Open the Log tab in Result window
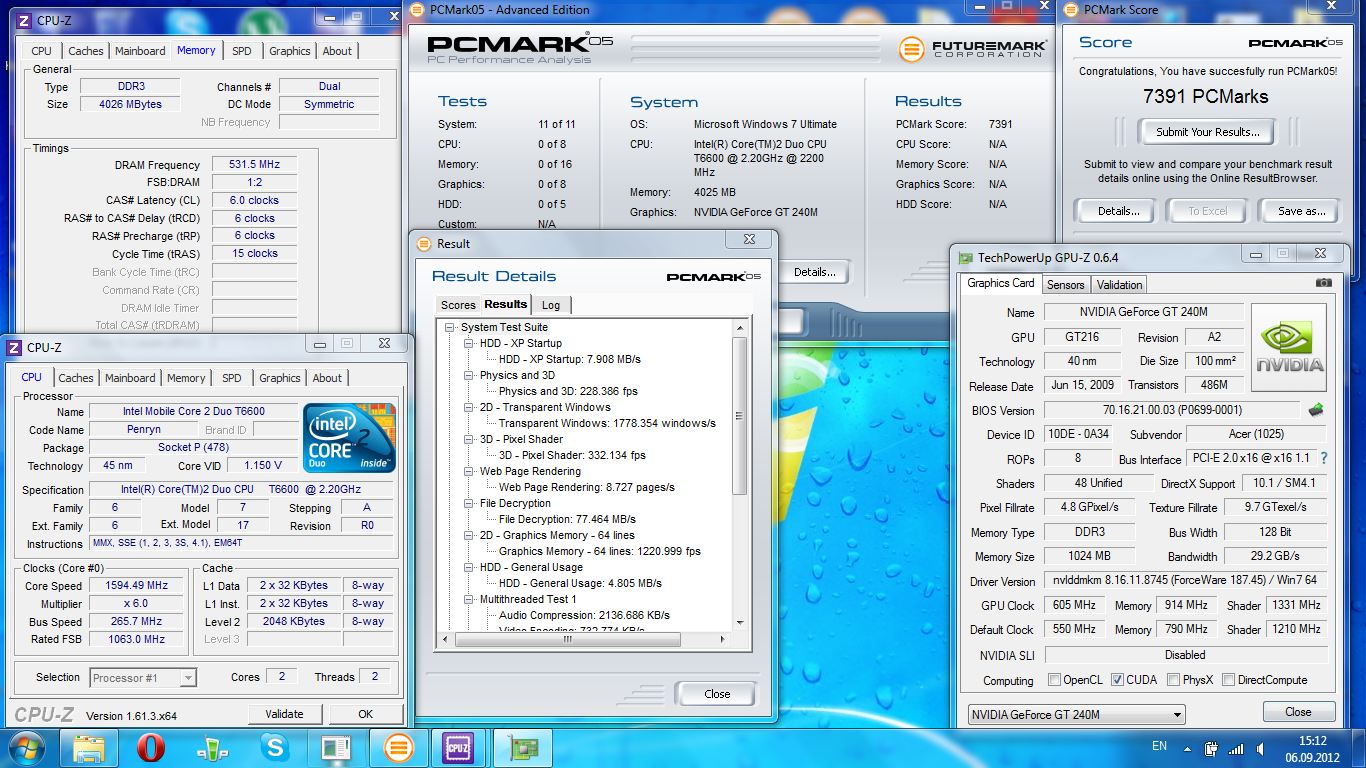The width and height of the screenshot is (1366, 768). pos(551,305)
